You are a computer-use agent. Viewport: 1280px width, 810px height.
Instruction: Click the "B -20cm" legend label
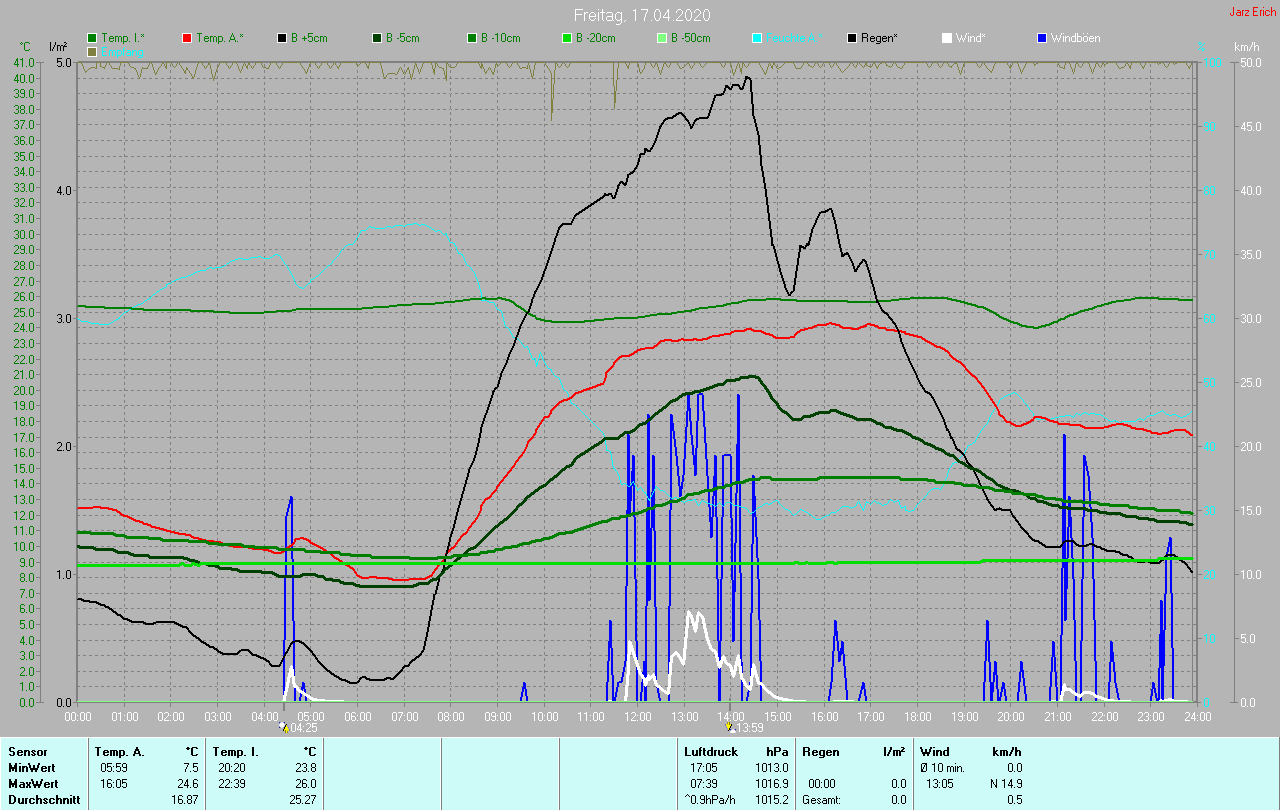(596, 38)
